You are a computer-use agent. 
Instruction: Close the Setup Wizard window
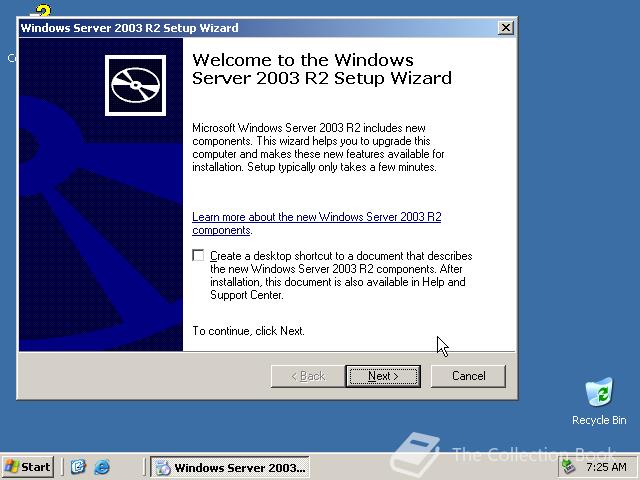[505, 28]
